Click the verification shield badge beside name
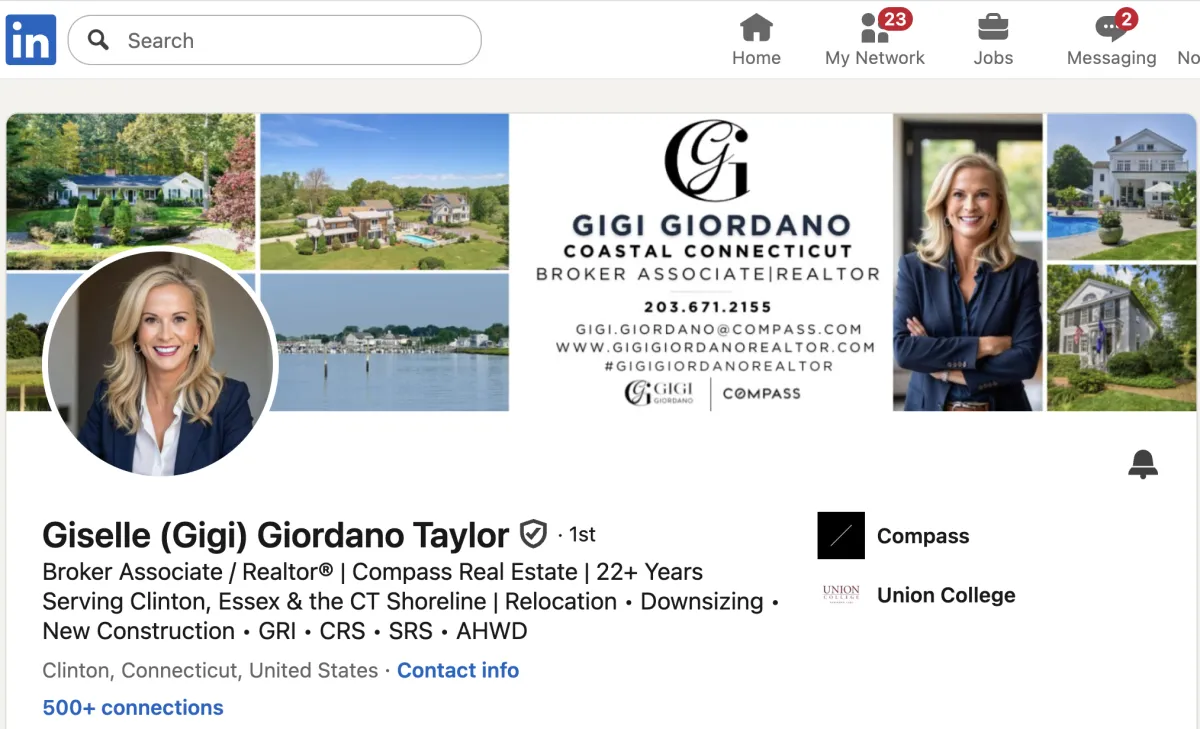 coord(533,535)
